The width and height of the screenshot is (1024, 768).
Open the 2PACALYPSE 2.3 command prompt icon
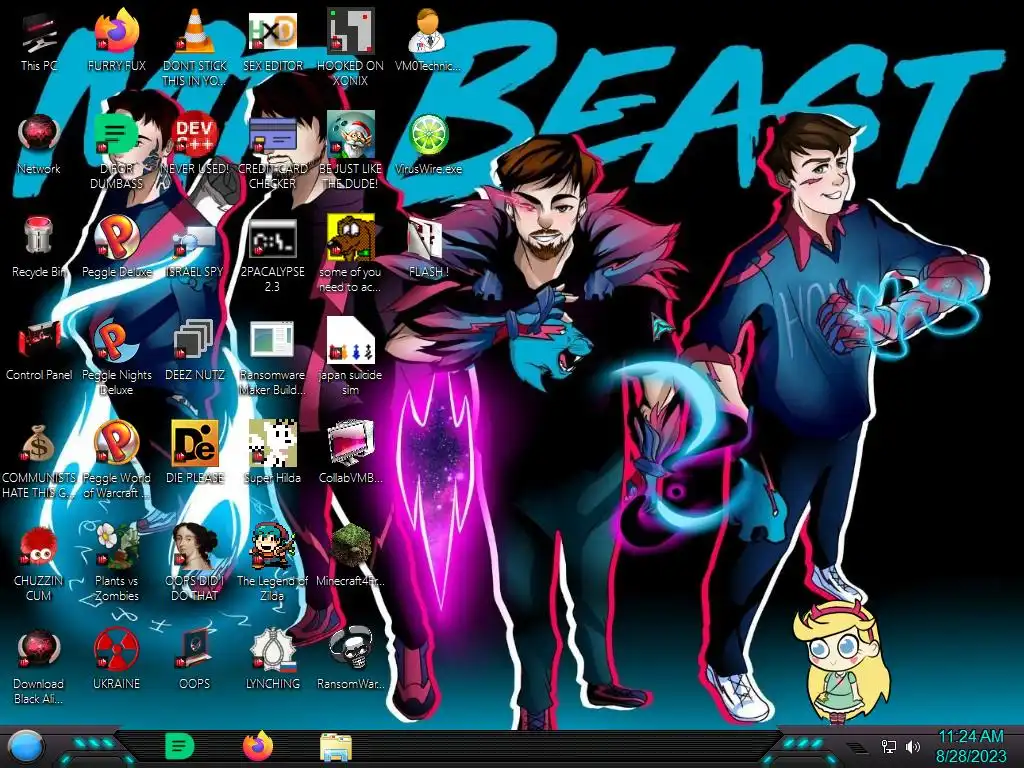click(272, 239)
